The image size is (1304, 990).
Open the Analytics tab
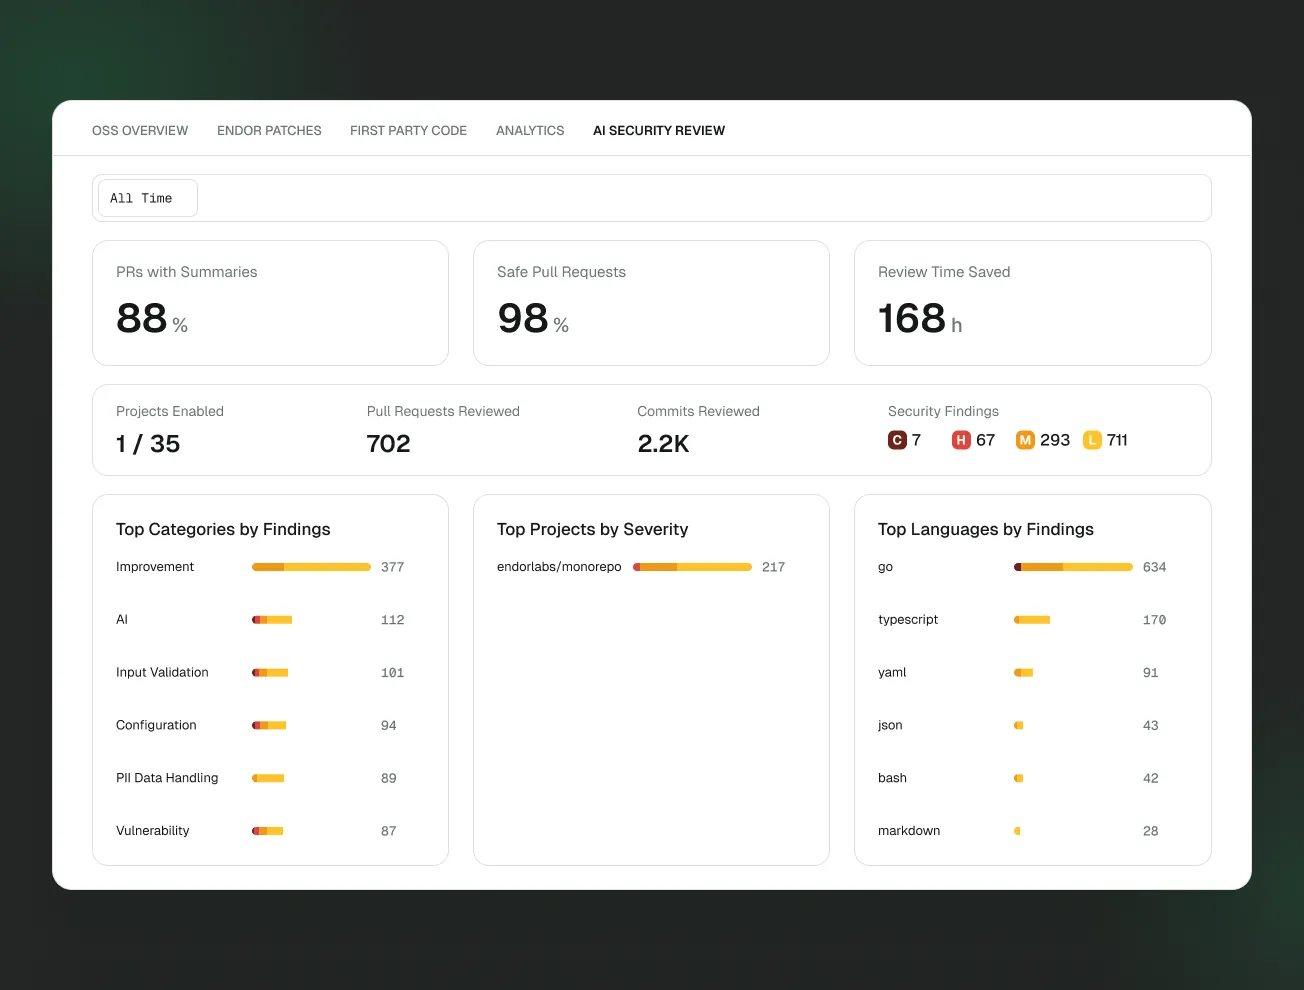click(x=530, y=131)
